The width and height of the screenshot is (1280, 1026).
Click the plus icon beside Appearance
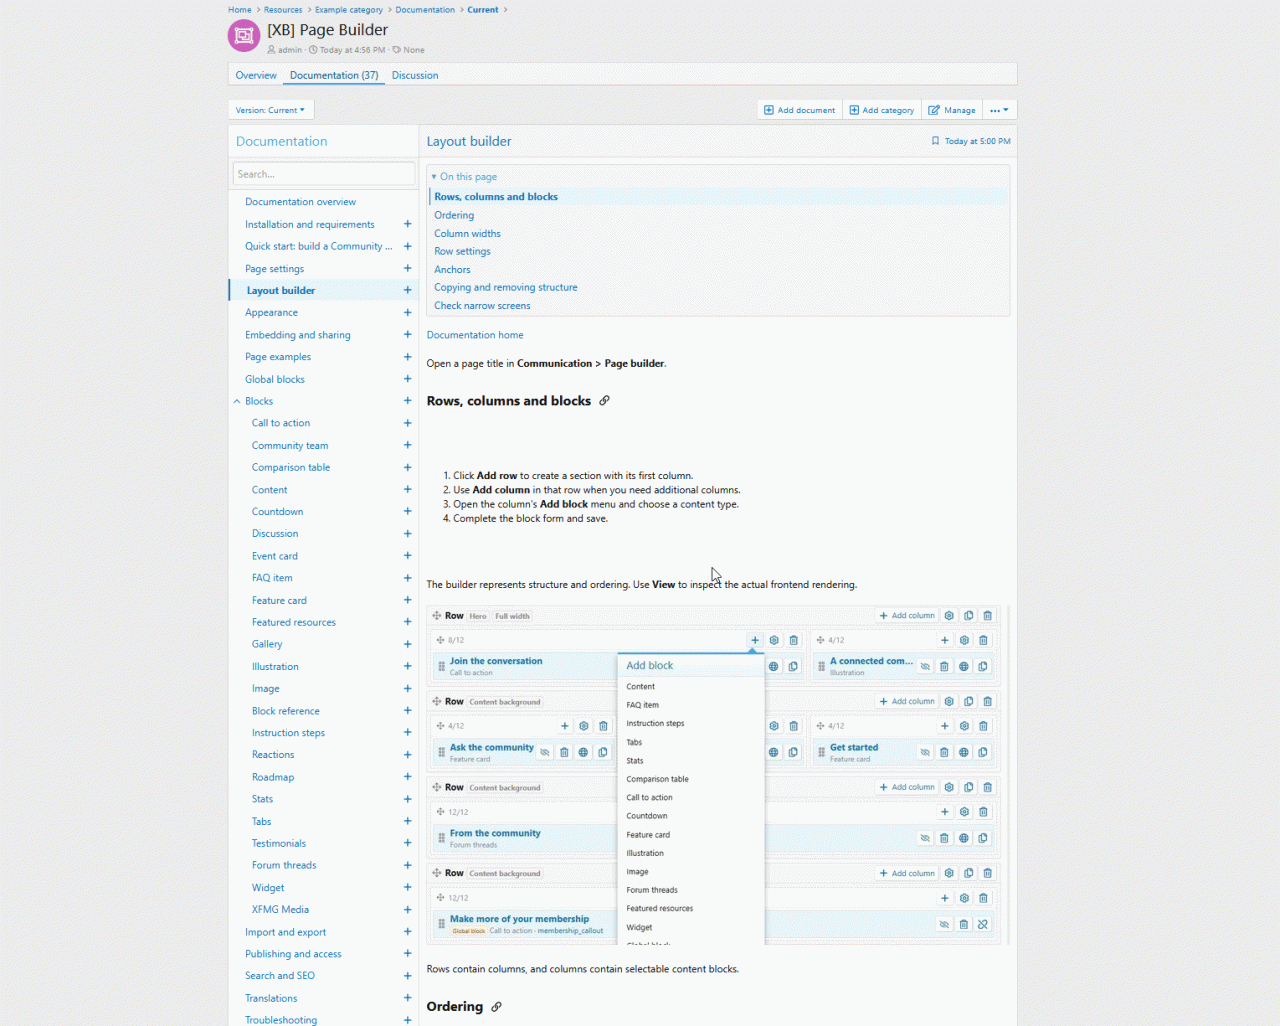point(407,312)
